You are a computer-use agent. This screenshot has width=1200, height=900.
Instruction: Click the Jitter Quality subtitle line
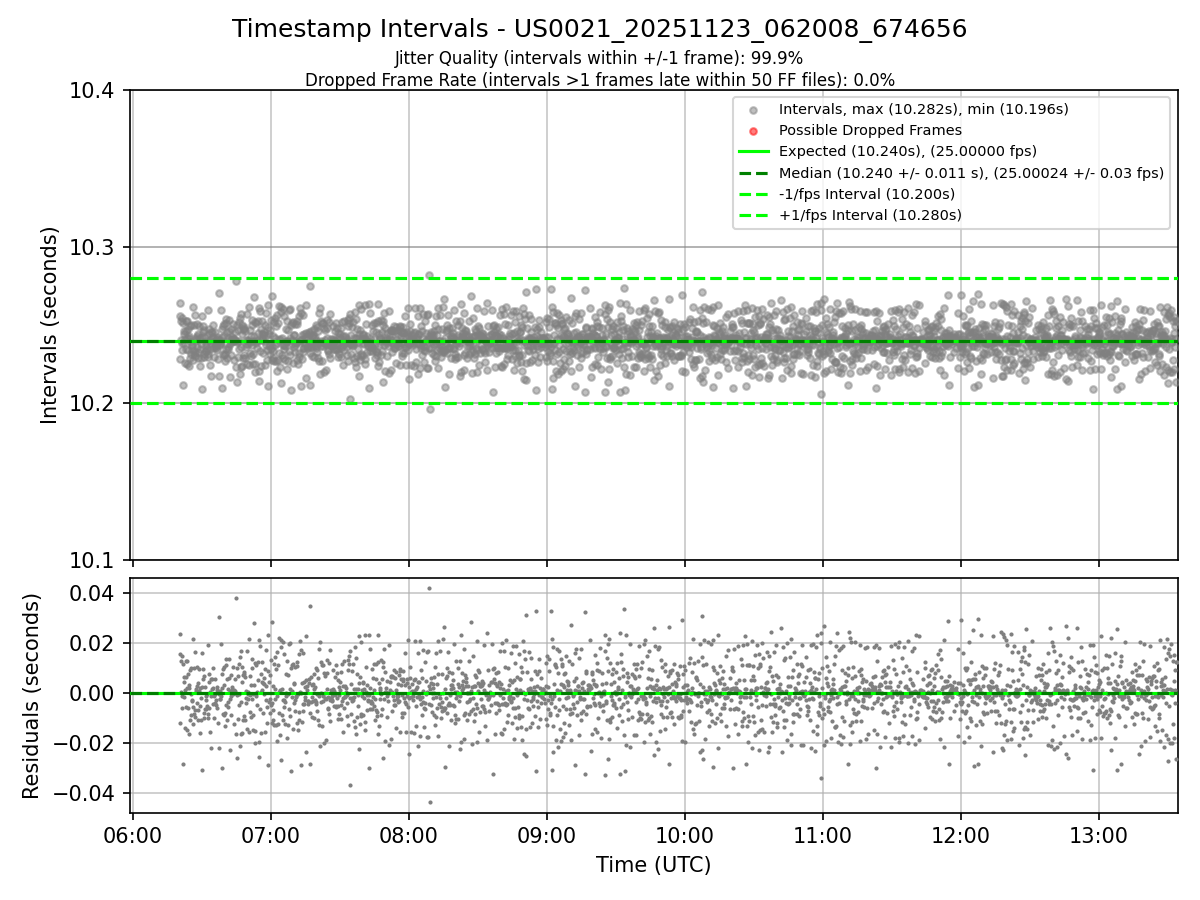coord(599,58)
